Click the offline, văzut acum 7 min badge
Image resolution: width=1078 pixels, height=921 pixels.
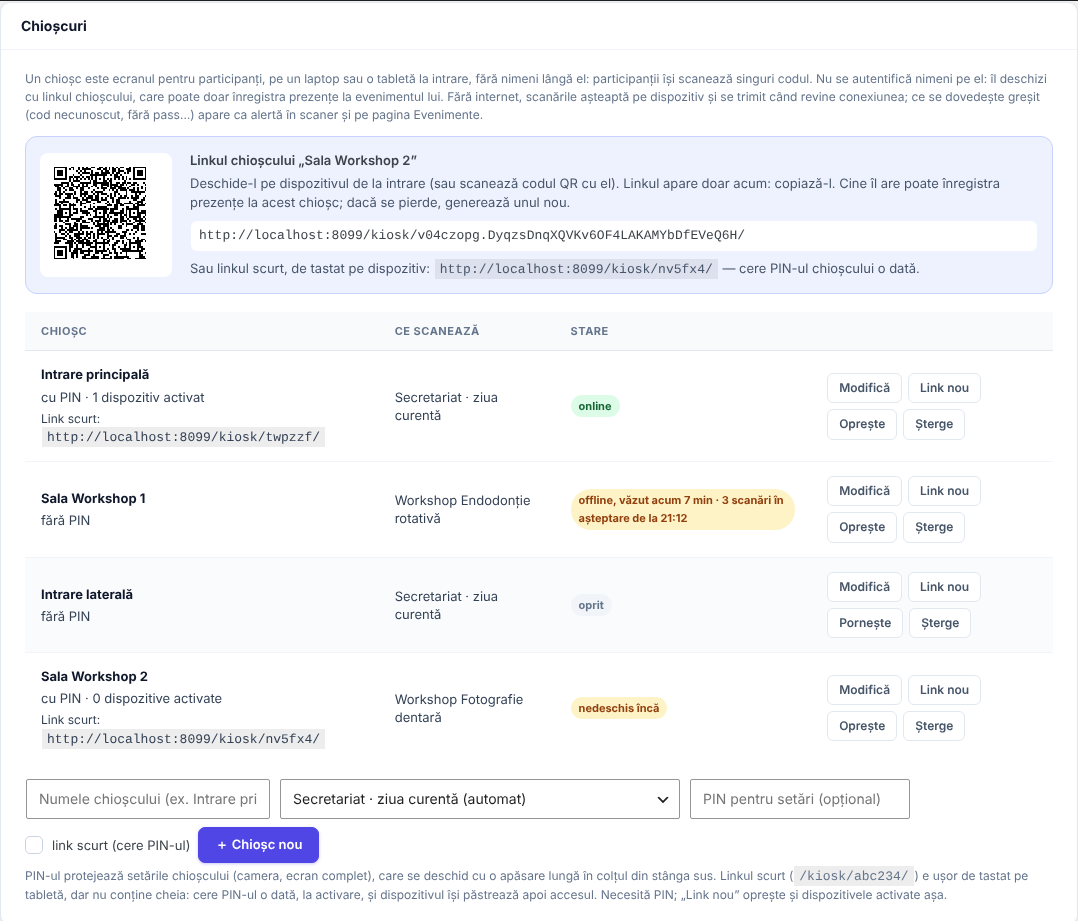682,509
